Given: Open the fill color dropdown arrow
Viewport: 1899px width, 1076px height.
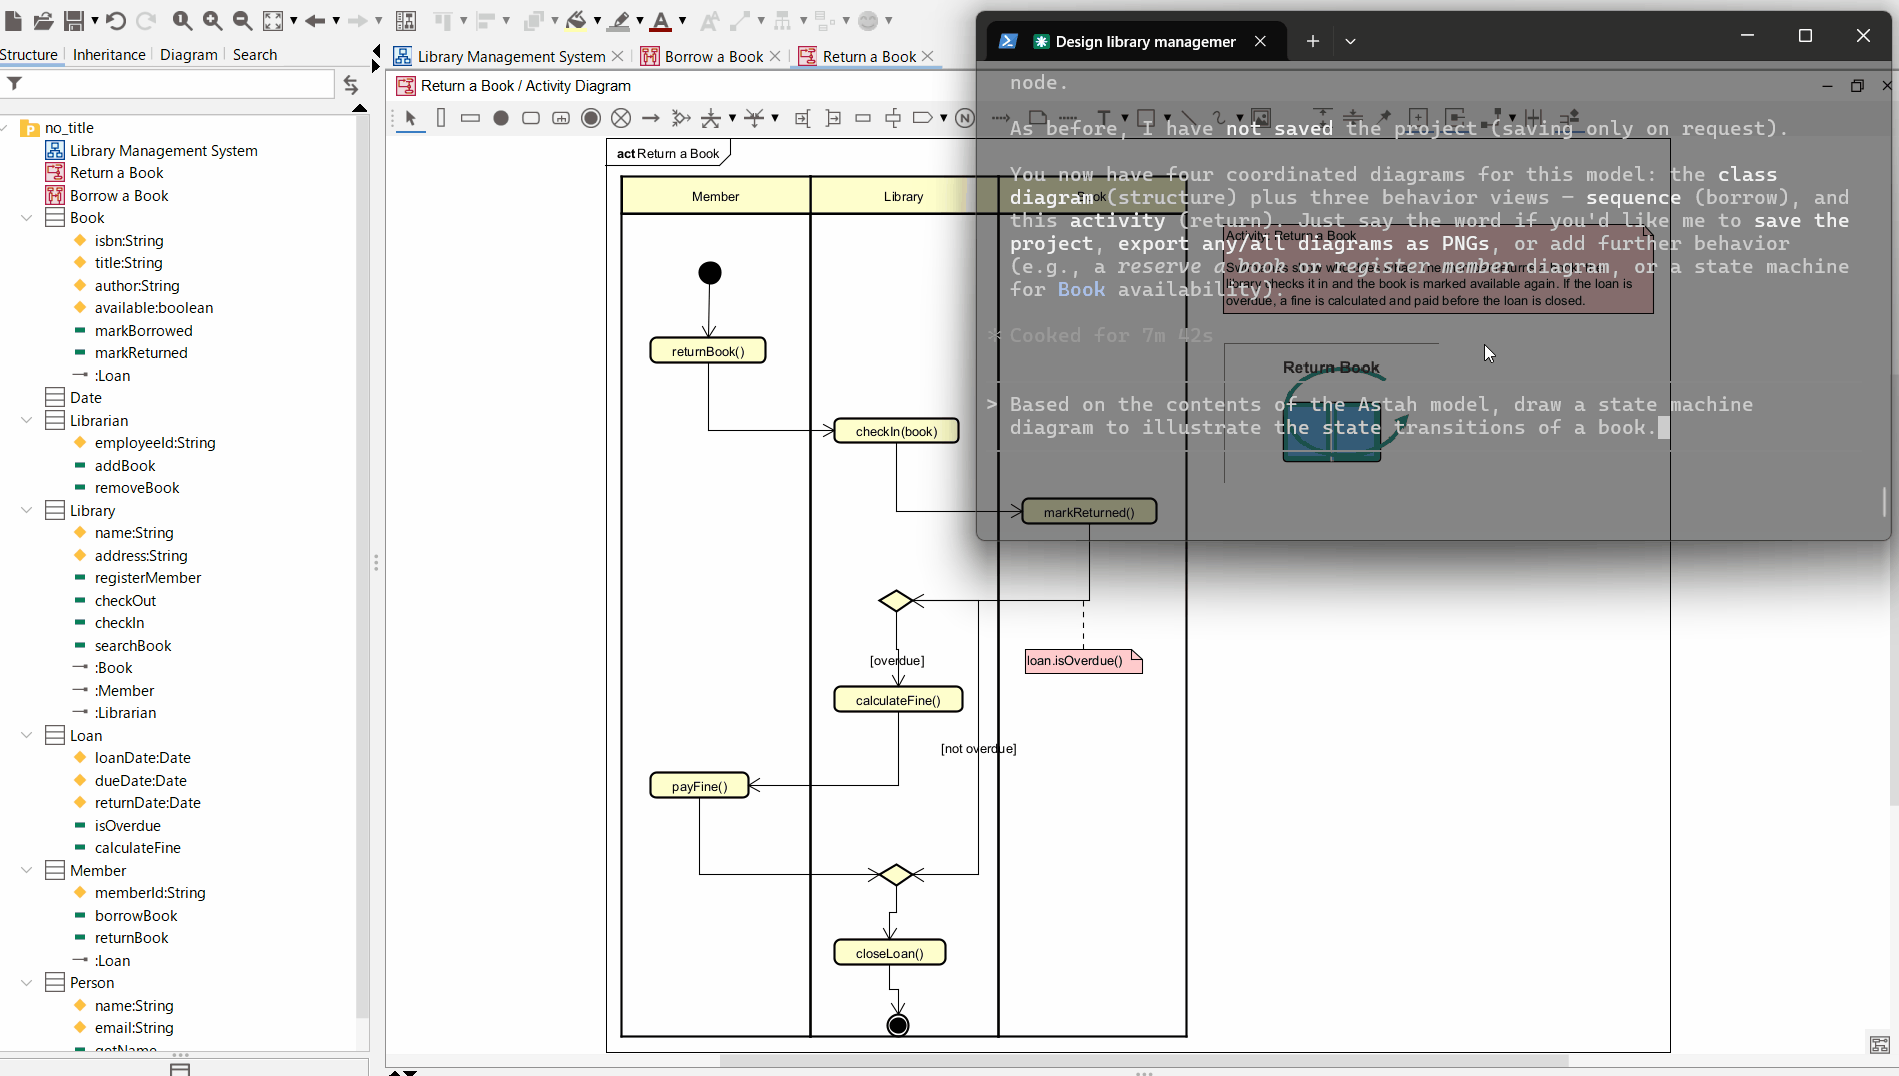Looking at the screenshot, I should [x=597, y=20].
